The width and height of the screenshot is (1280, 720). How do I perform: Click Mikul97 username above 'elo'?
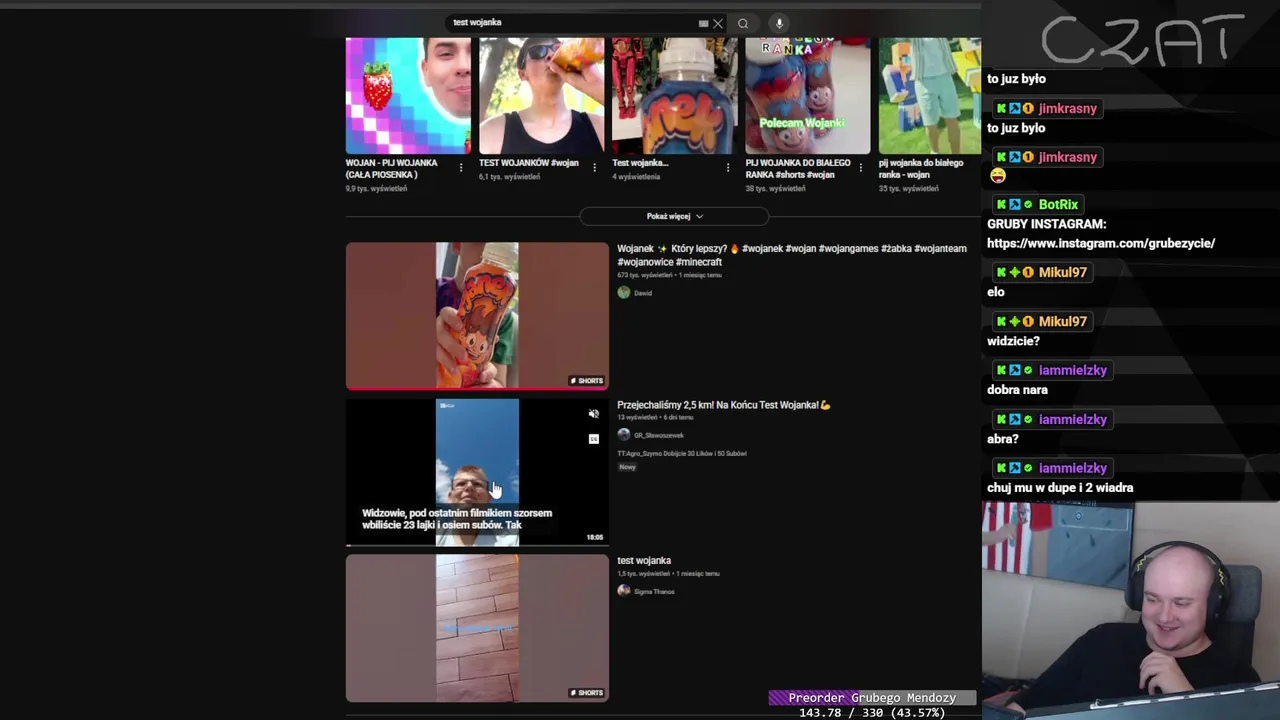1062,272
